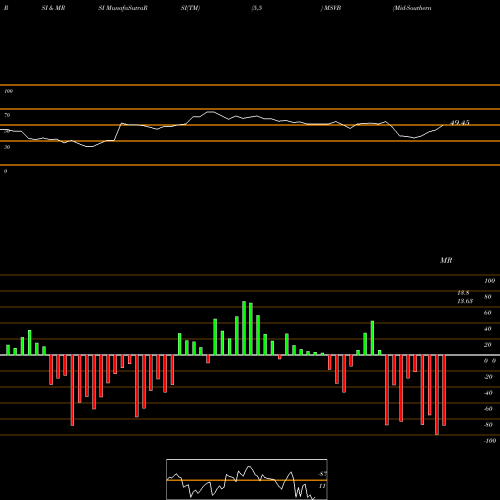Image resolution: width=500 pixels, height=500 pixels.
Task: Click the RSI 0 level label
Action: coord(5,171)
